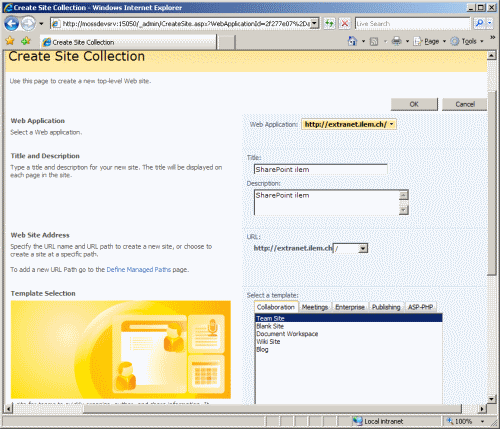This screenshot has width=500, height=429.
Task: Click the OK button
Action: coord(414,104)
